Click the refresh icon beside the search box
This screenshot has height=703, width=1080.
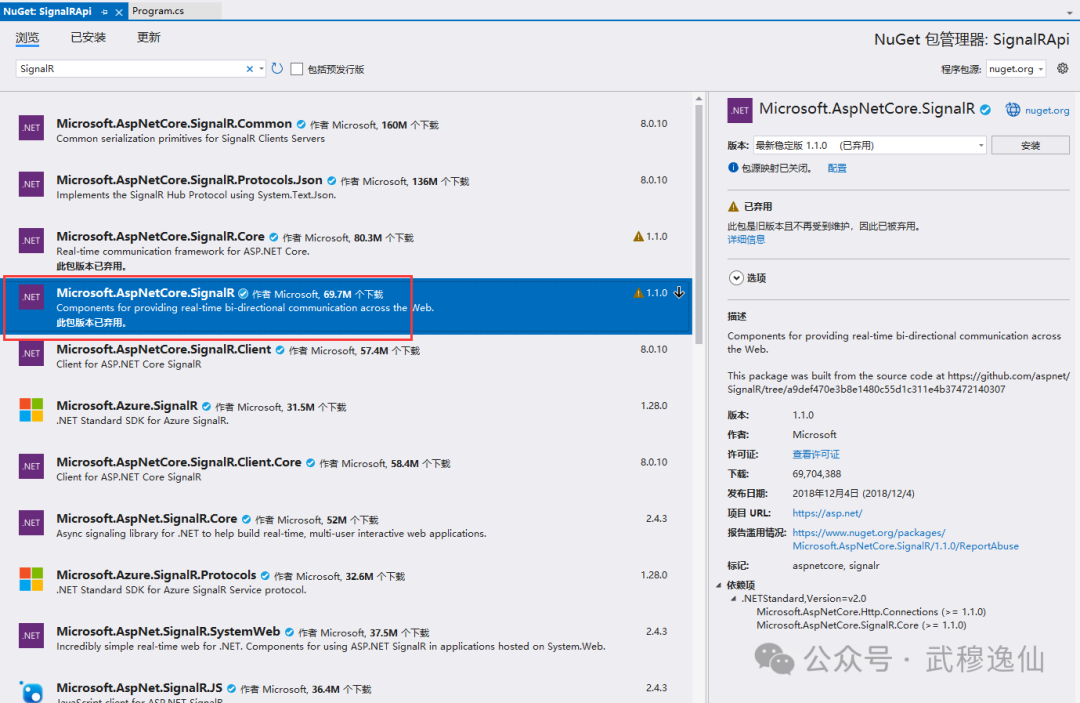coord(277,68)
